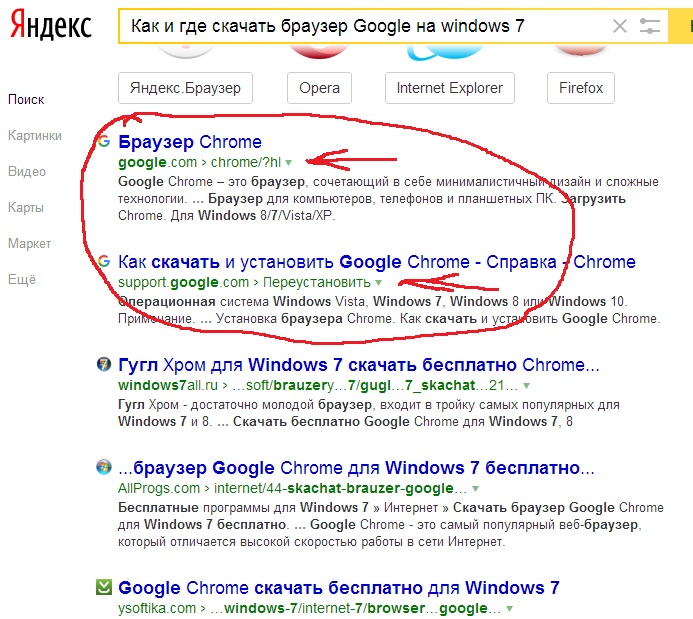693x619 pixels.
Task: Click the snippet starting 'Гугл Хром - достаточно молодой'
Action: coord(369,413)
